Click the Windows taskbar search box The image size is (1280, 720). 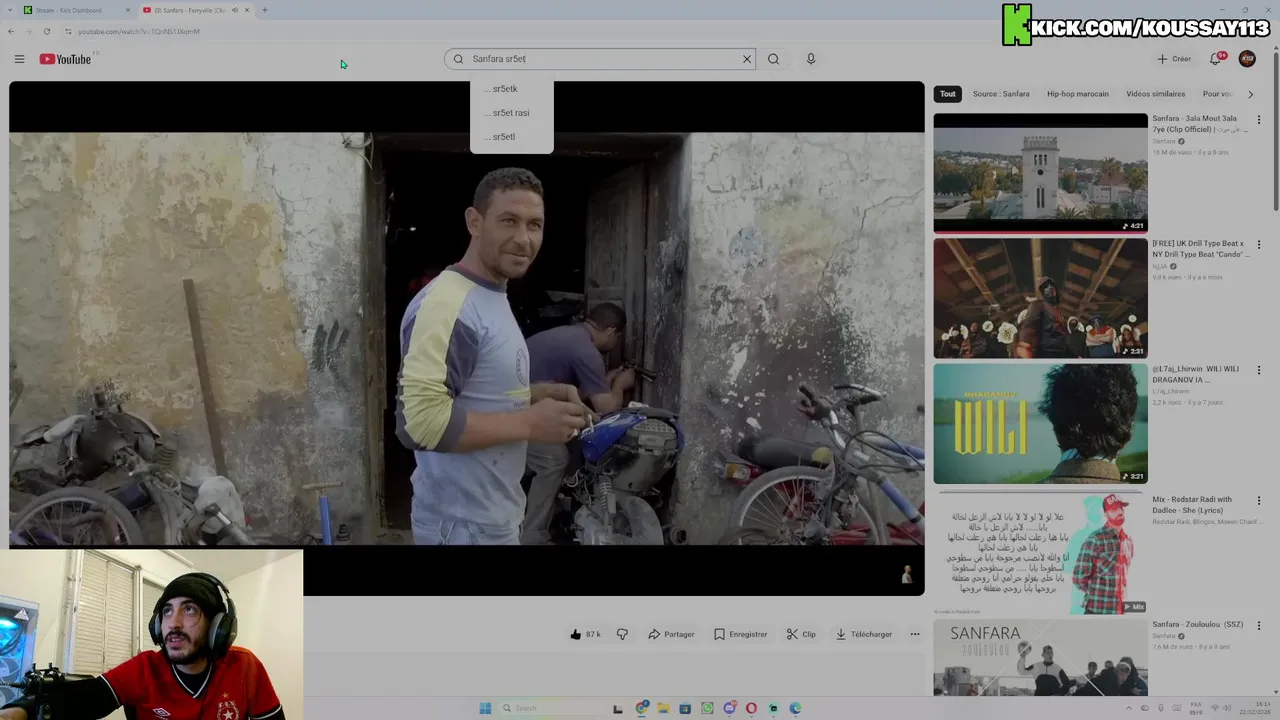550,708
